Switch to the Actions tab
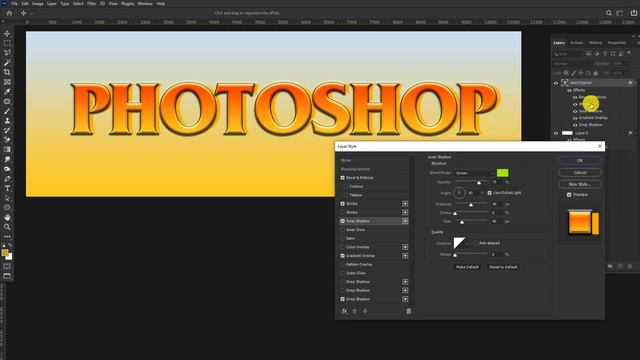The width and height of the screenshot is (640, 360). click(x=576, y=43)
